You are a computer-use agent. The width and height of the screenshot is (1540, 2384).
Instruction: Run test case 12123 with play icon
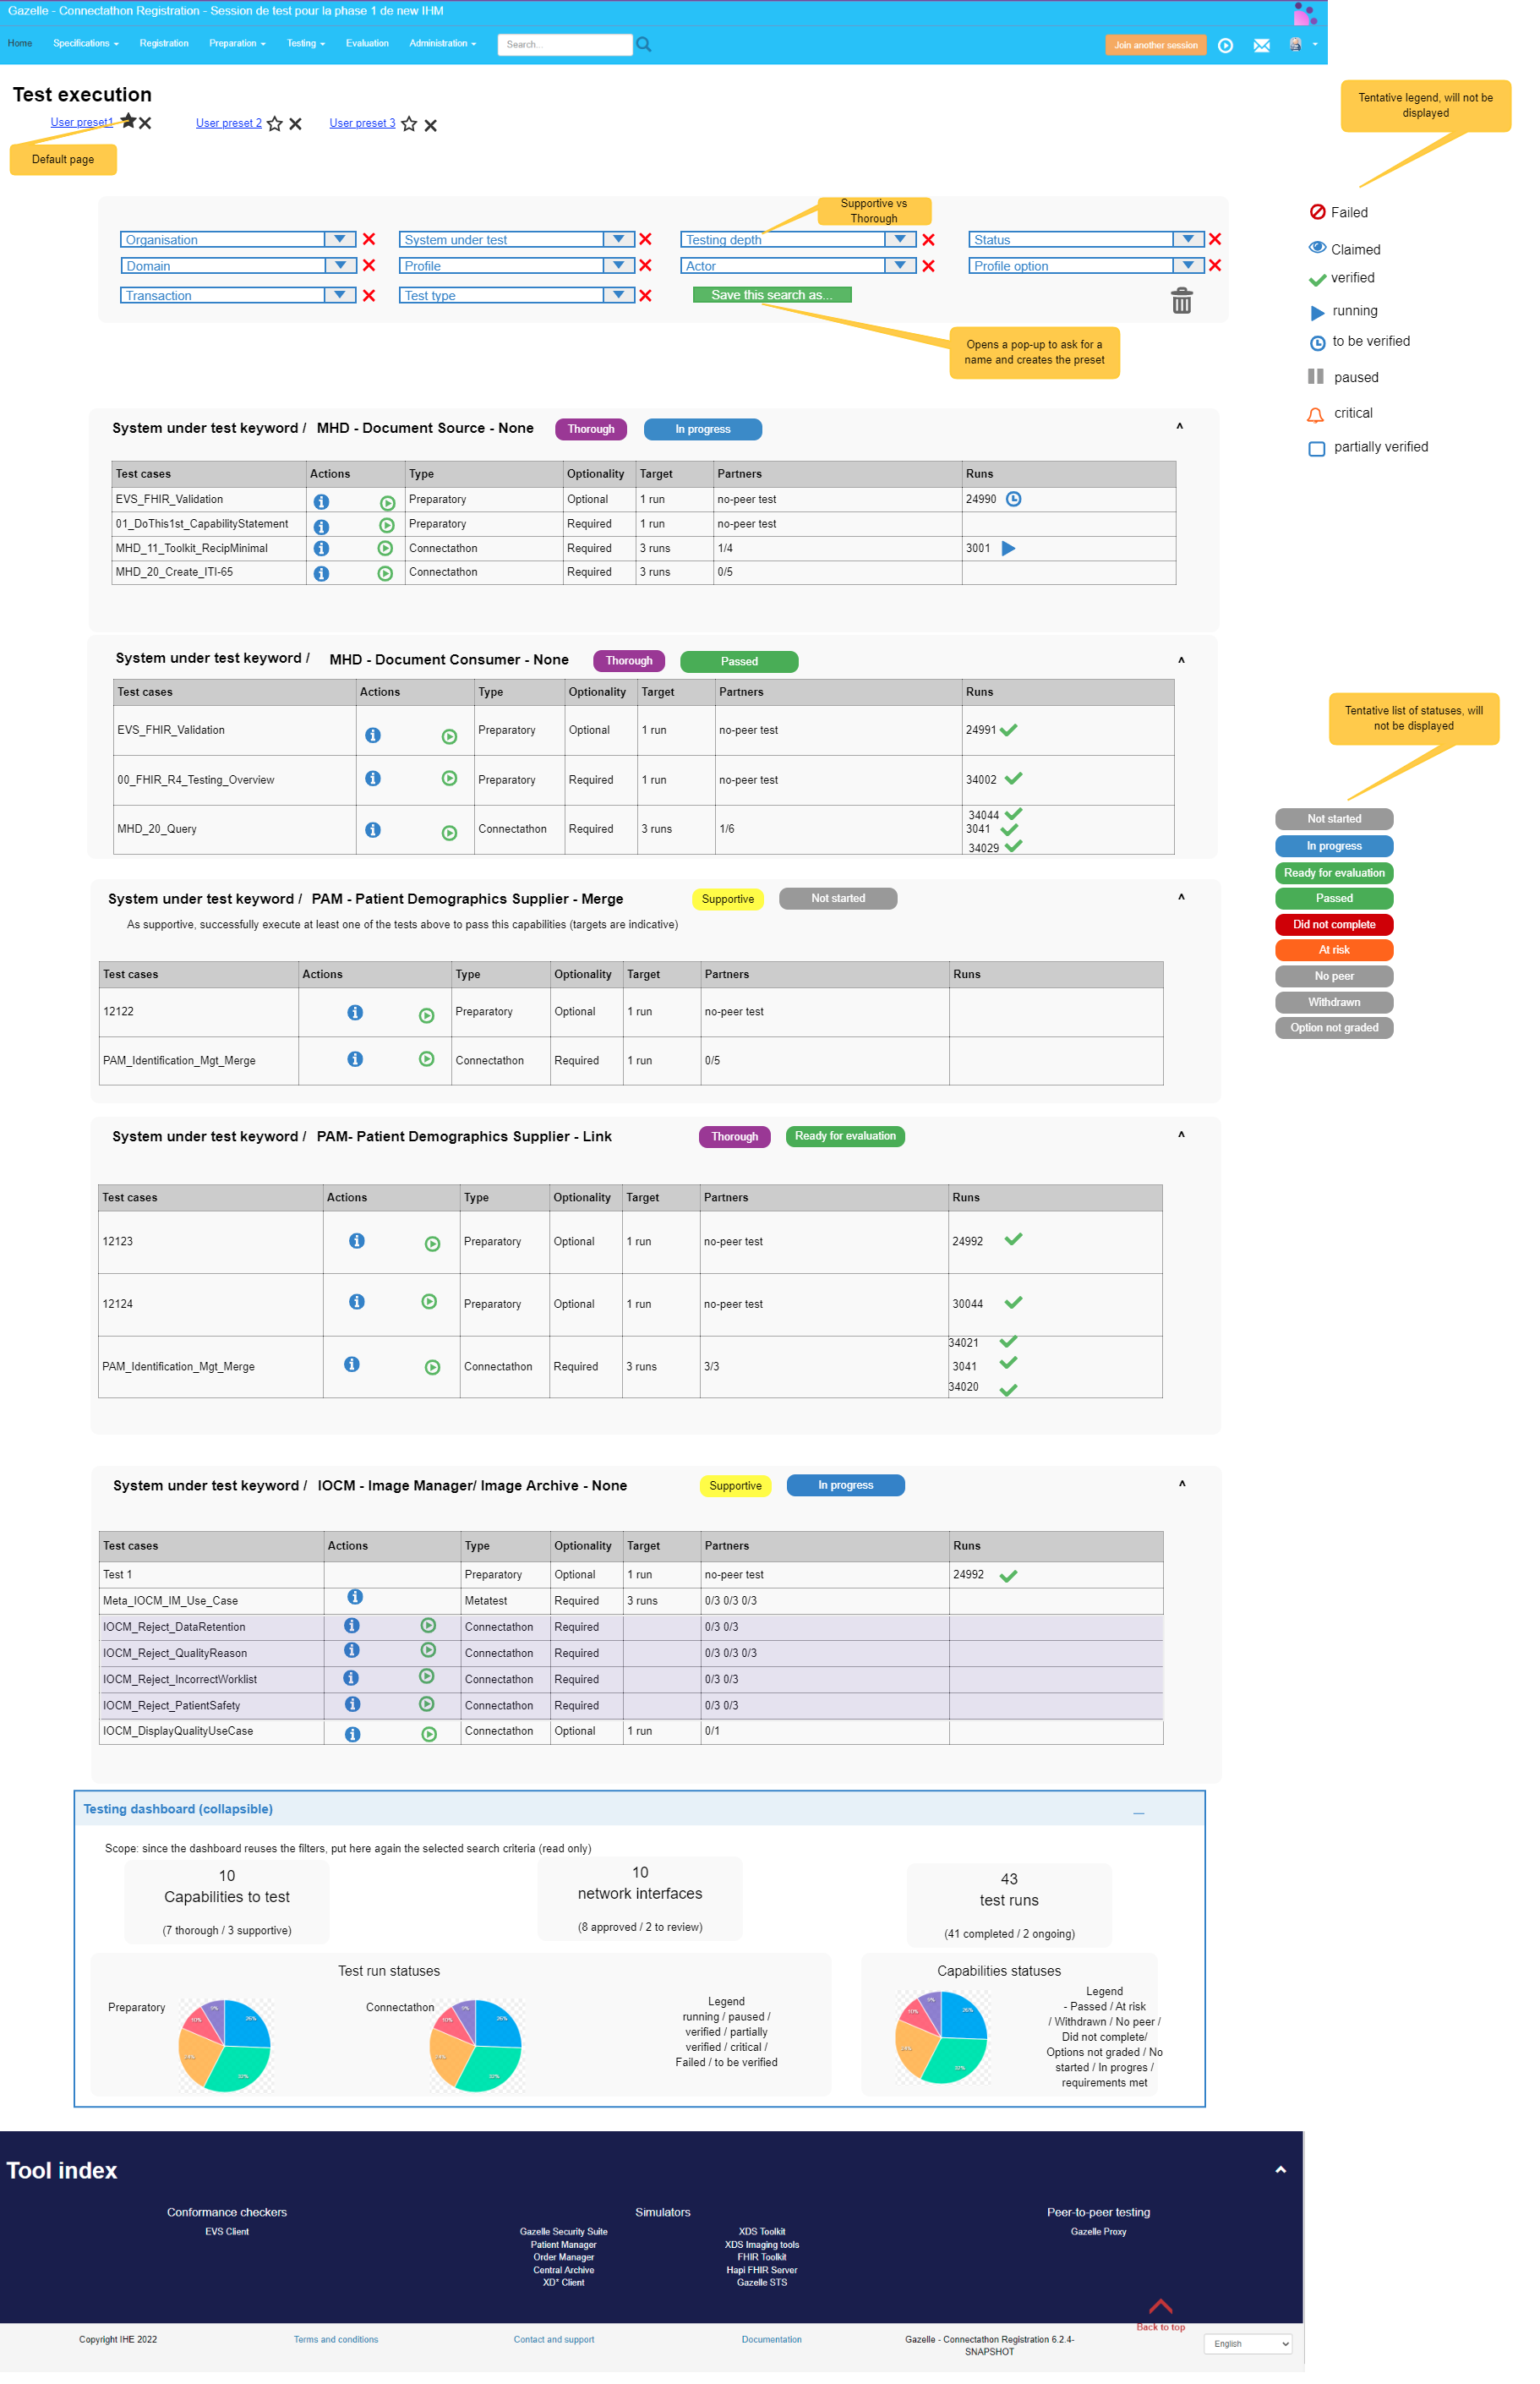[433, 1244]
